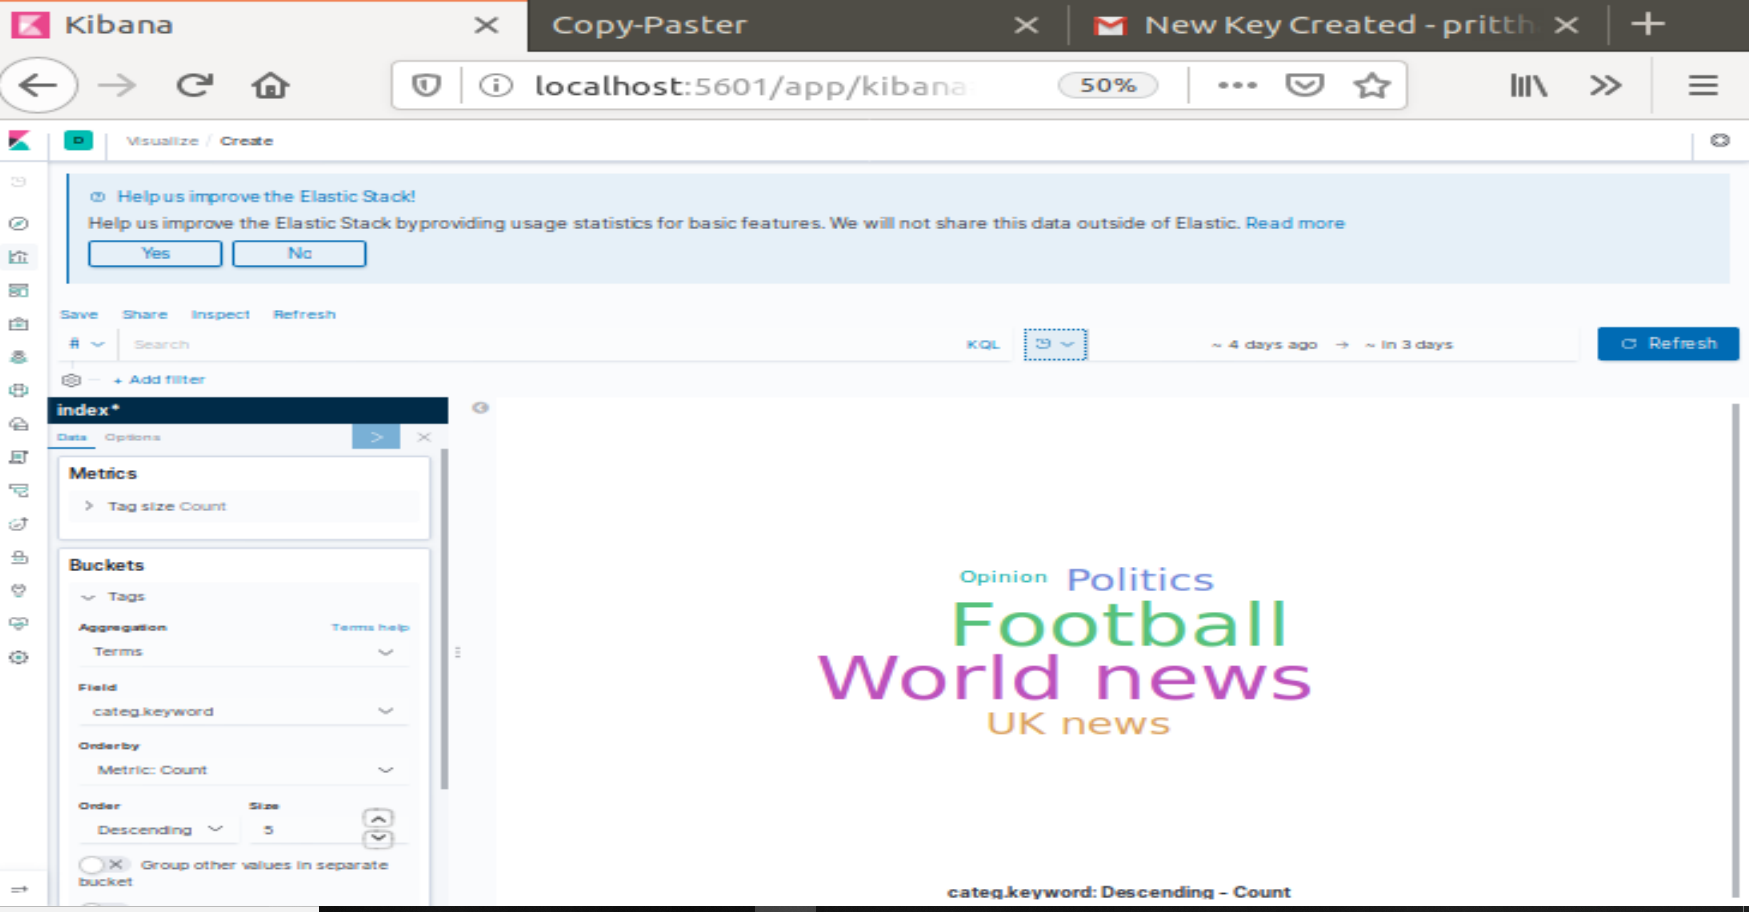Open Management via the gear sidebar icon
1749x912 pixels.
point(18,657)
